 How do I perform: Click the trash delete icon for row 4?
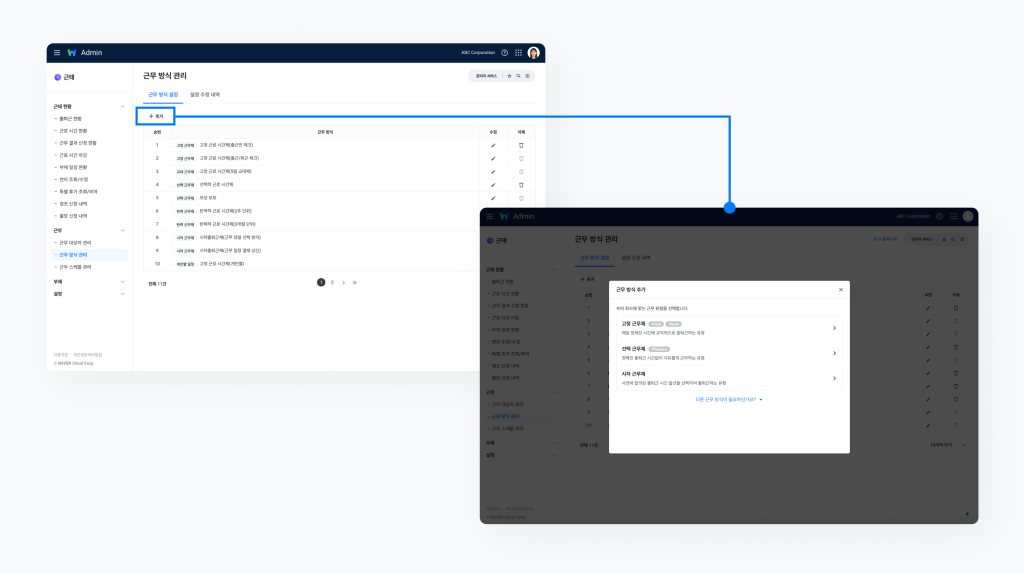(521, 185)
